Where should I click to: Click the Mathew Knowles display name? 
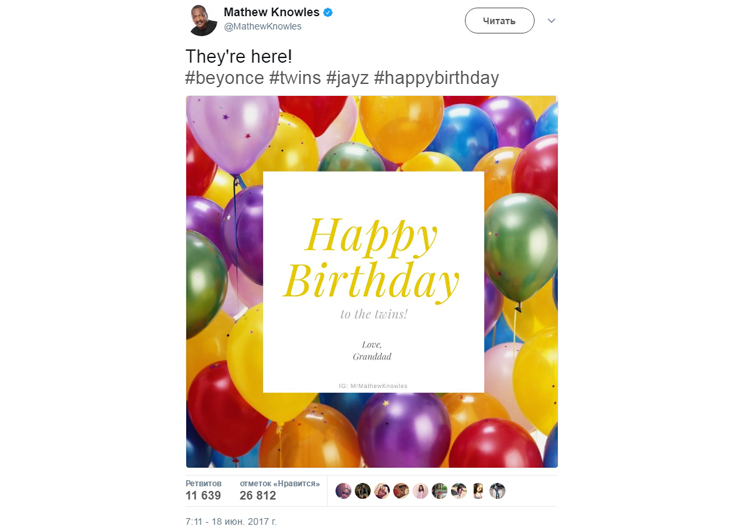271,12
